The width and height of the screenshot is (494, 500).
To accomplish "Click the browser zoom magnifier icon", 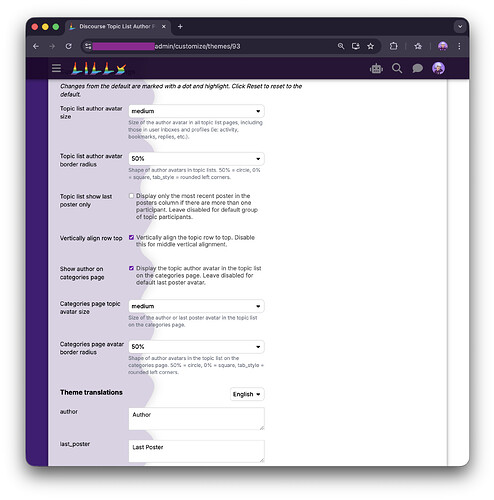I will pos(341,46).
